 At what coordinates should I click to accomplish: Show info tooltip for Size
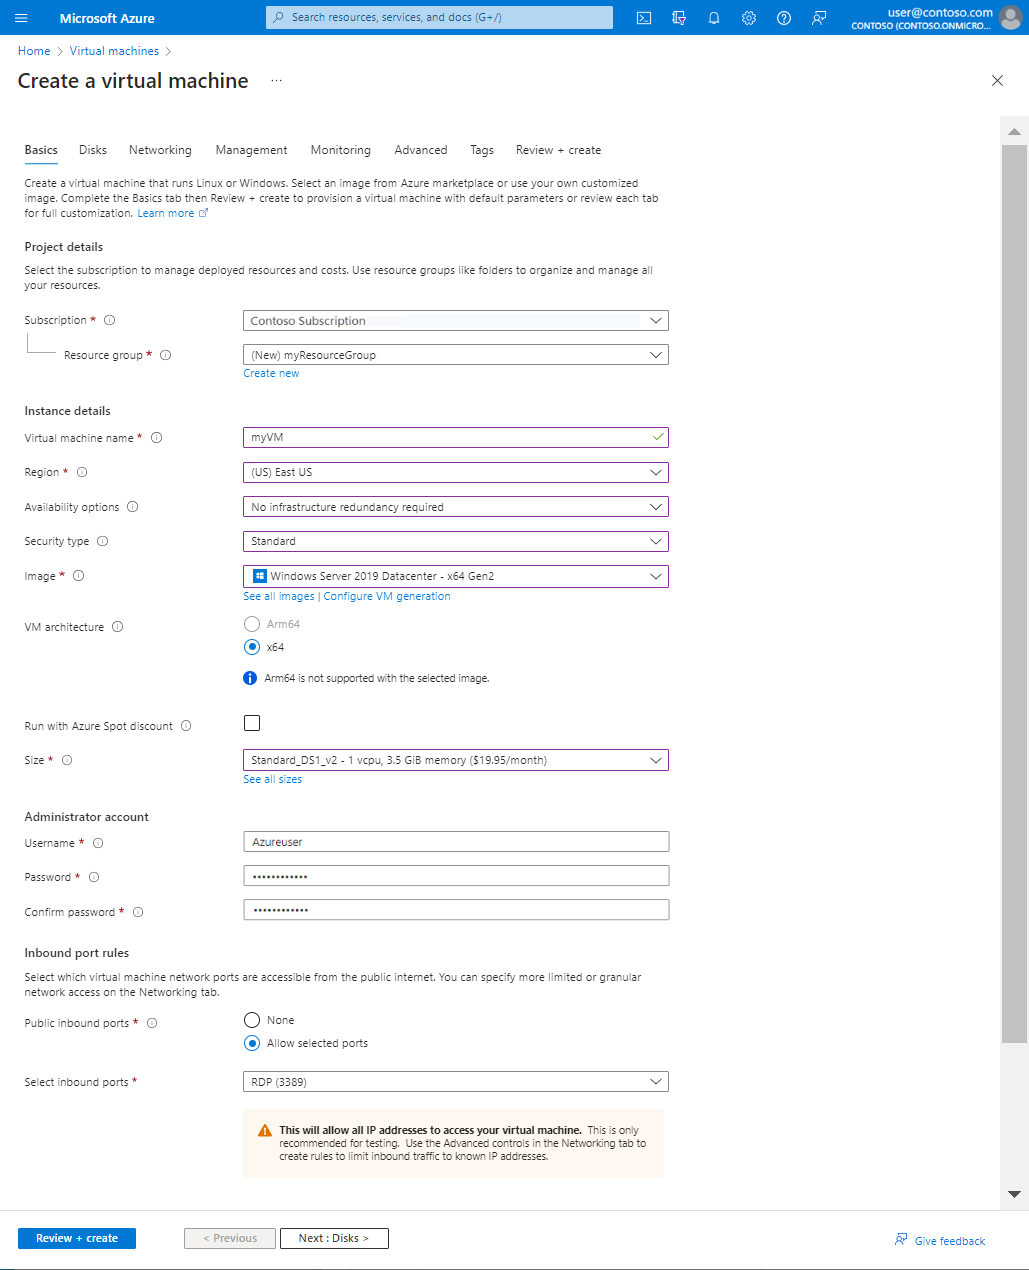pyautogui.click(x=67, y=760)
